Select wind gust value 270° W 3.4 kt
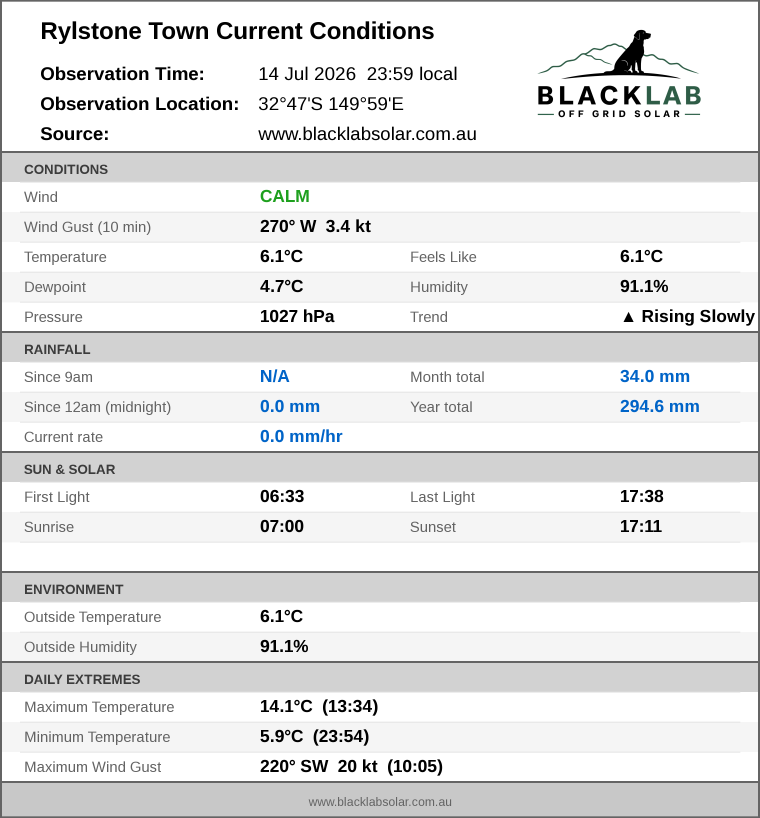Viewport: 760px width, 818px height. tap(315, 226)
